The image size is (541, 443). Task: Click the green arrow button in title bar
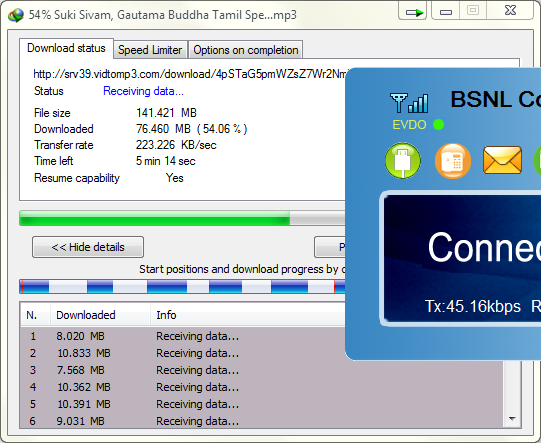pyautogui.click(x=413, y=11)
